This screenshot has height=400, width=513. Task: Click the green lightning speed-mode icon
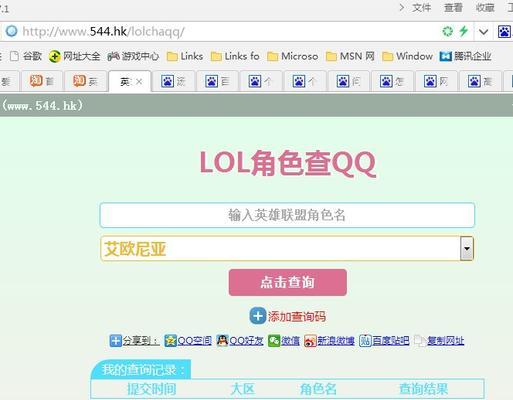click(464, 31)
